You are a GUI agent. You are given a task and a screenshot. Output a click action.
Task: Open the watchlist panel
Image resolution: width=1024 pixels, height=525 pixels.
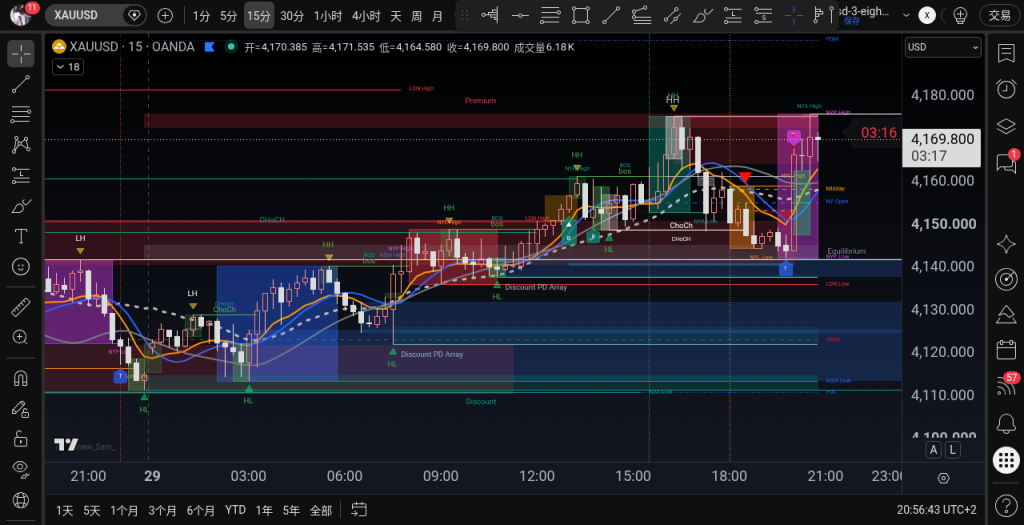click(1006, 54)
